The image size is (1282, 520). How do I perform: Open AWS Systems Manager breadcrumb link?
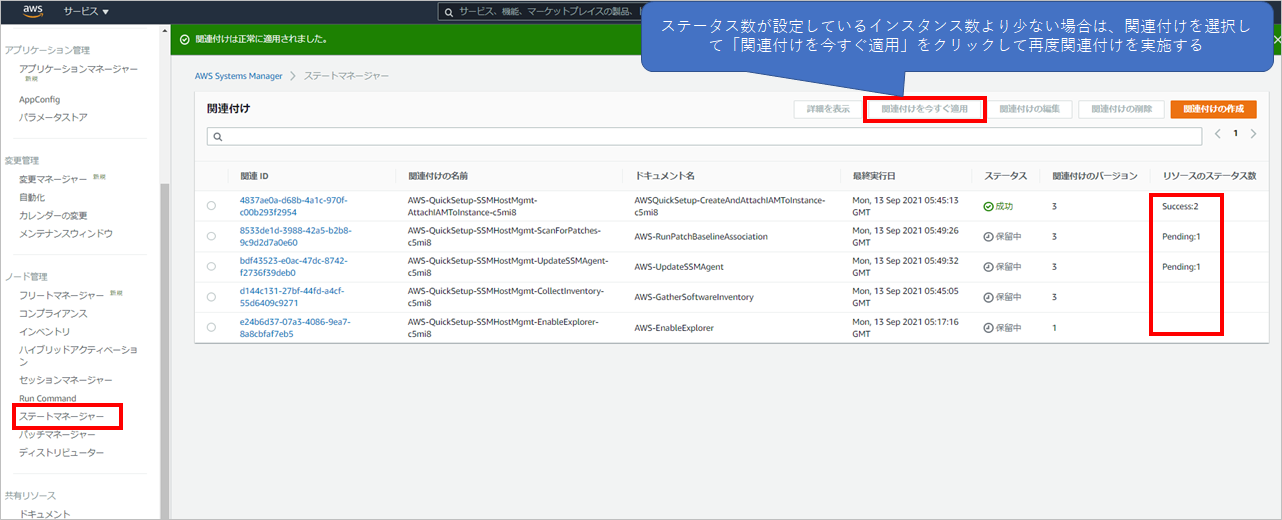(239, 76)
